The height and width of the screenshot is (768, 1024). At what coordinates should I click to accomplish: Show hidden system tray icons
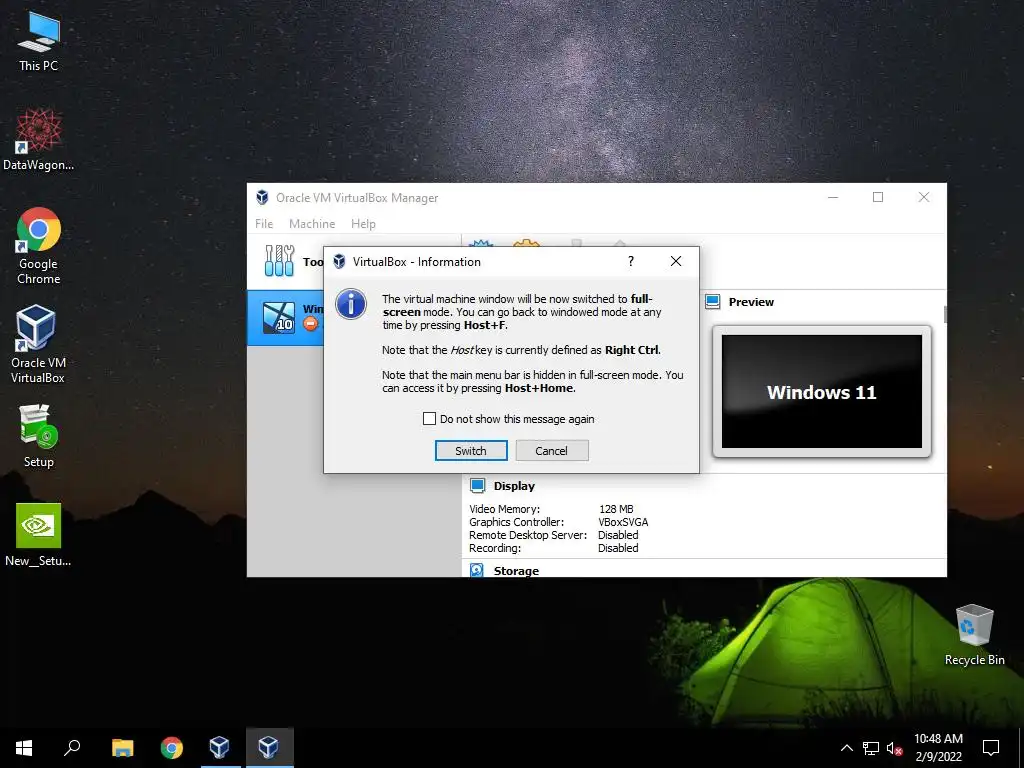pos(846,748)
